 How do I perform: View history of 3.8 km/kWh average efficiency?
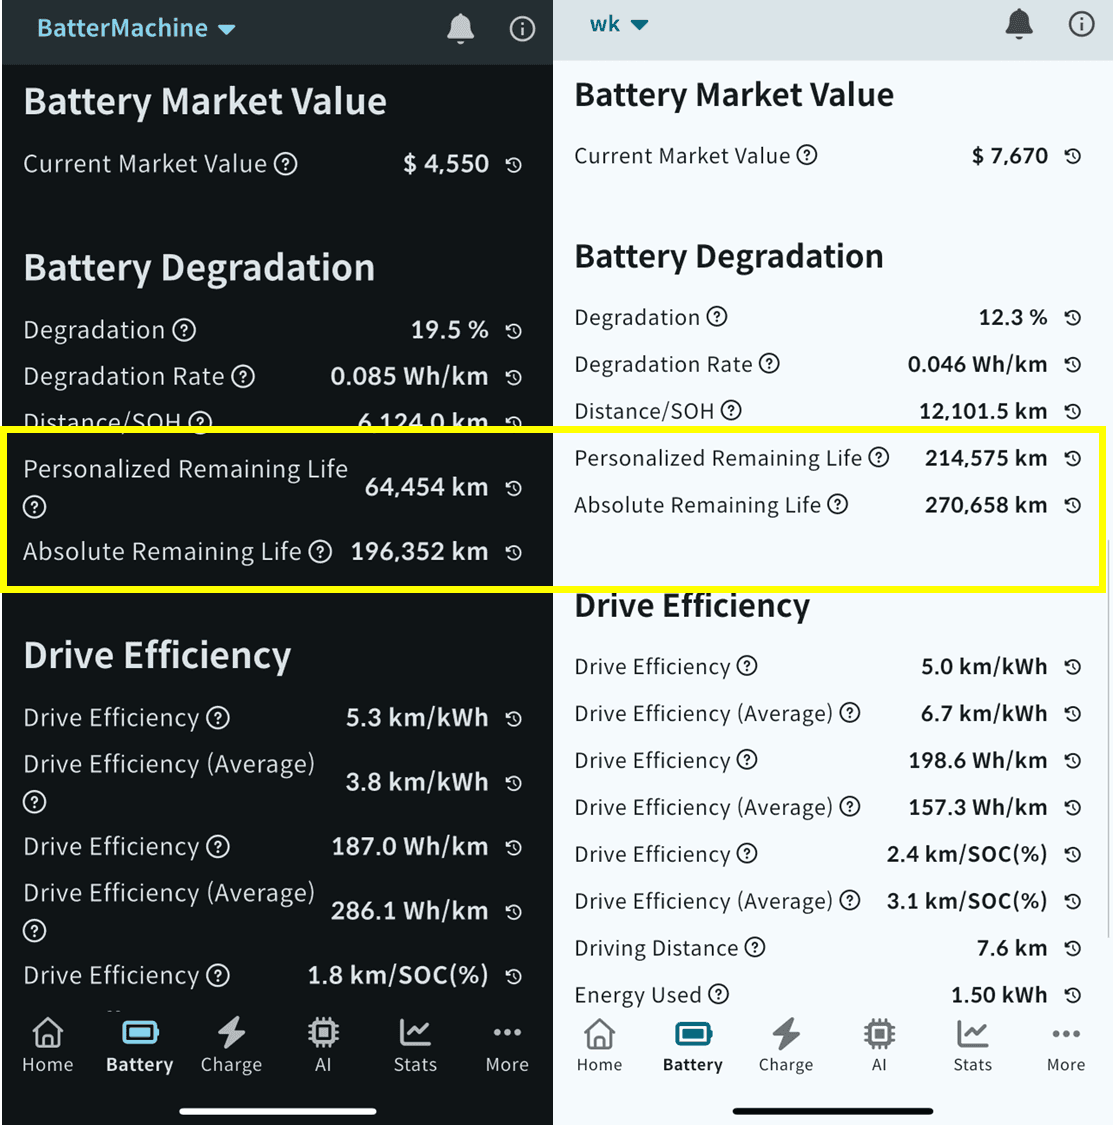[513, 783]
